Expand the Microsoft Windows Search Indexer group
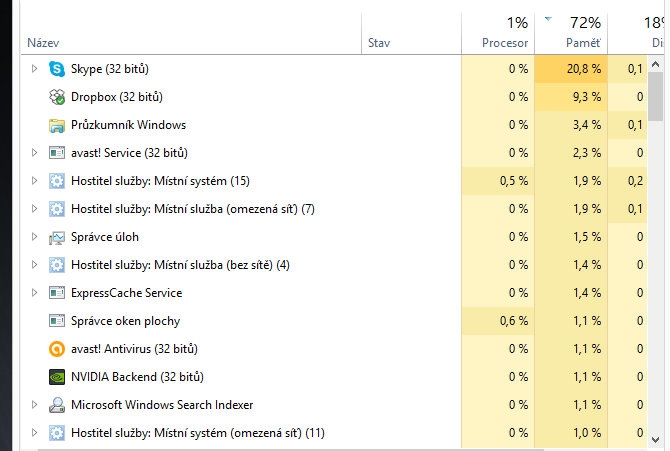This screenshot has width=670, height=451. pyautogui.click(x=35, y=404)
